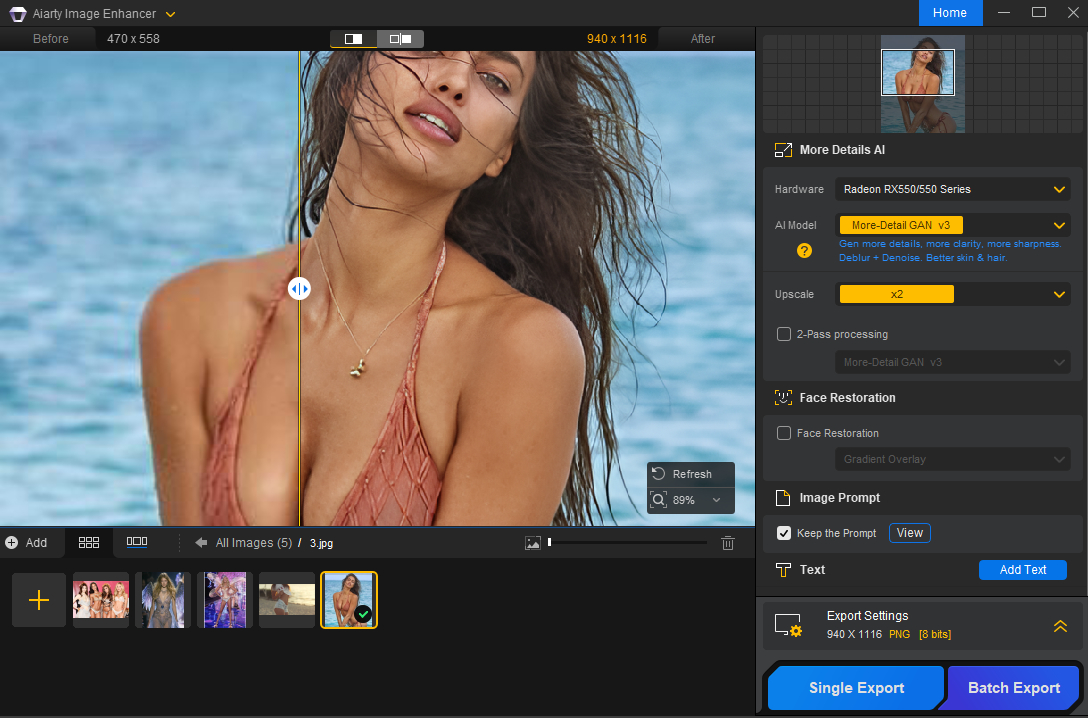Viewport: 1088px width, 718px height.
Task: Open the AI Model dropdown
Action: 1059,225
